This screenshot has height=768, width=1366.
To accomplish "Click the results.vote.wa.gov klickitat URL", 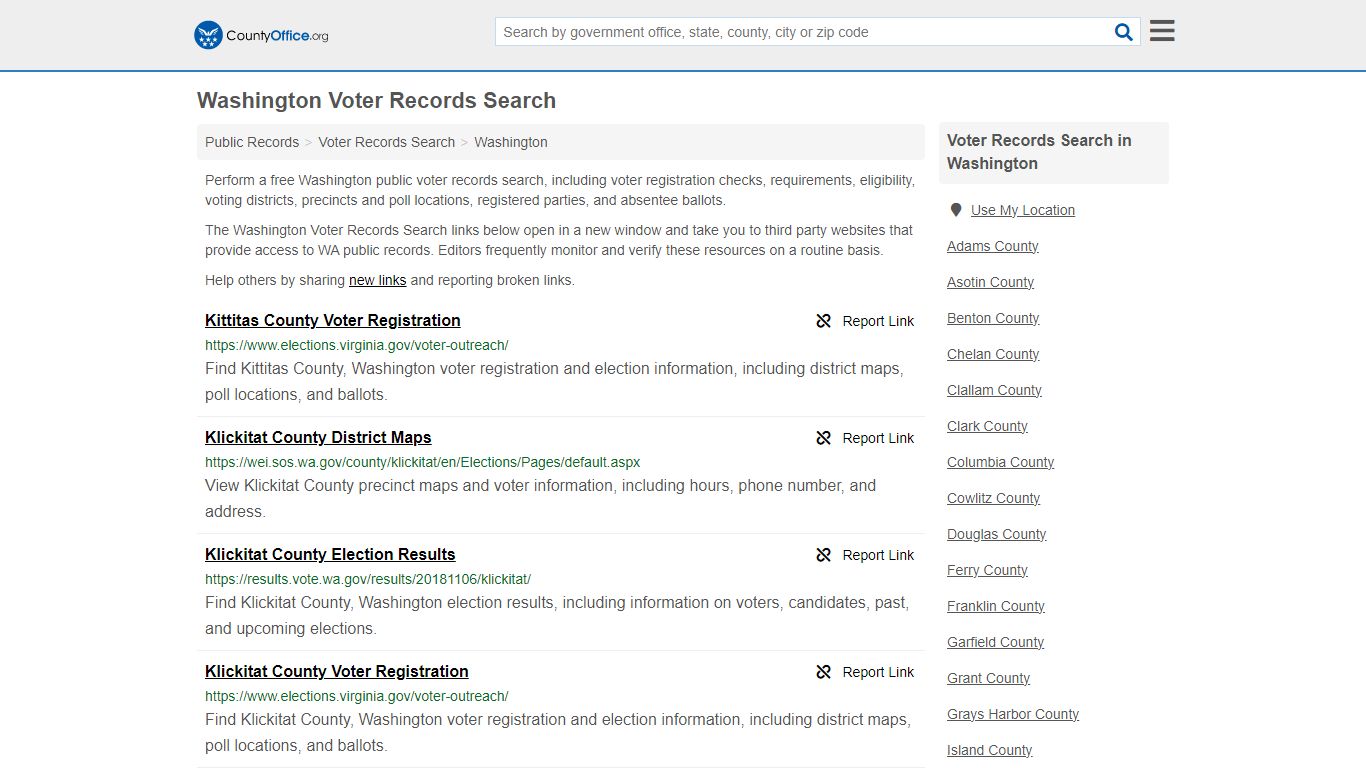I will tap(368, 579).
